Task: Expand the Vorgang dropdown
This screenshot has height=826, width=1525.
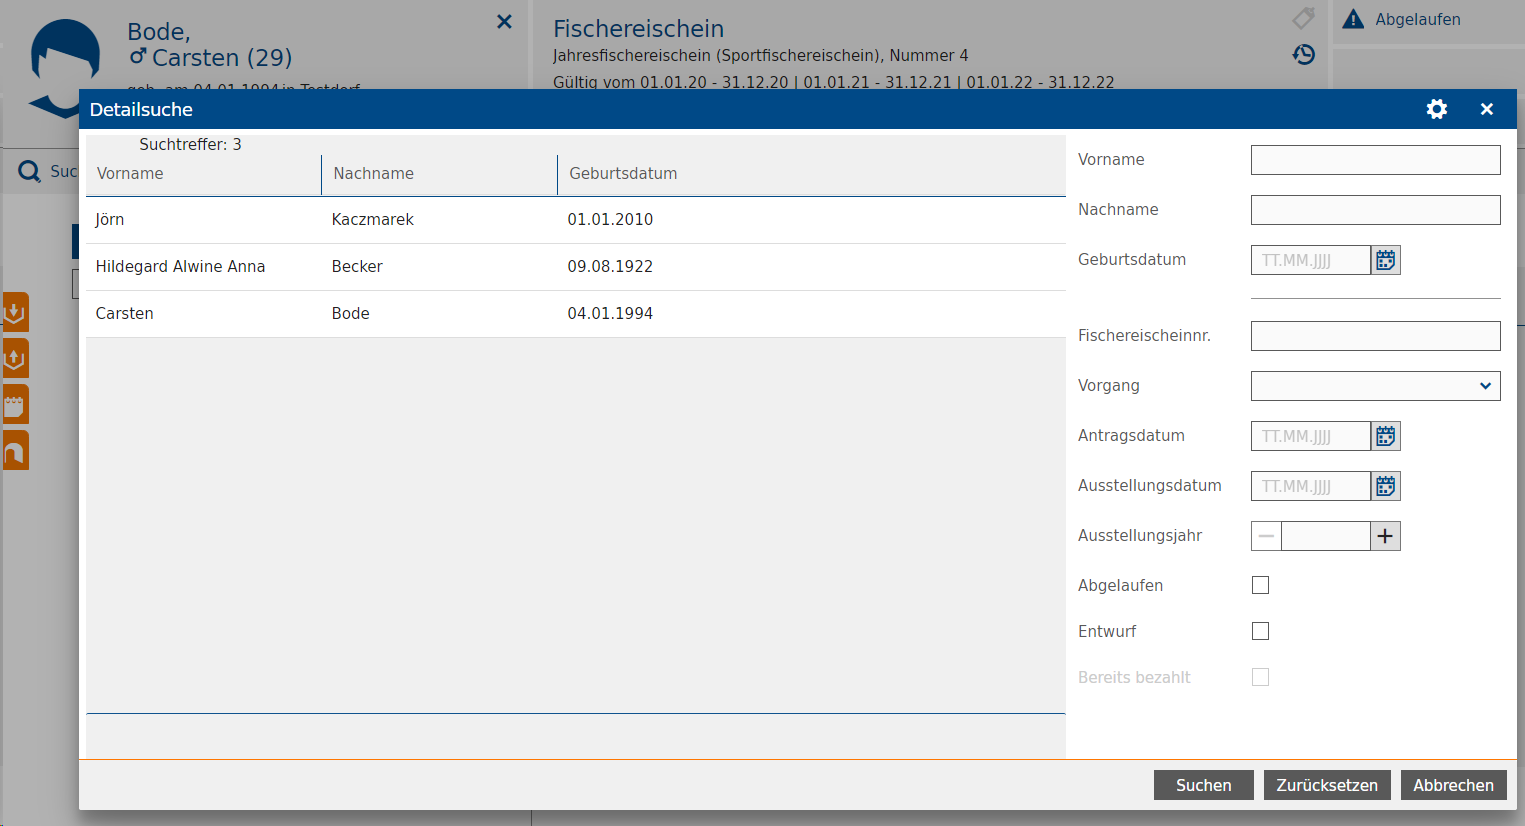Action: click(x=1375, y=386)
